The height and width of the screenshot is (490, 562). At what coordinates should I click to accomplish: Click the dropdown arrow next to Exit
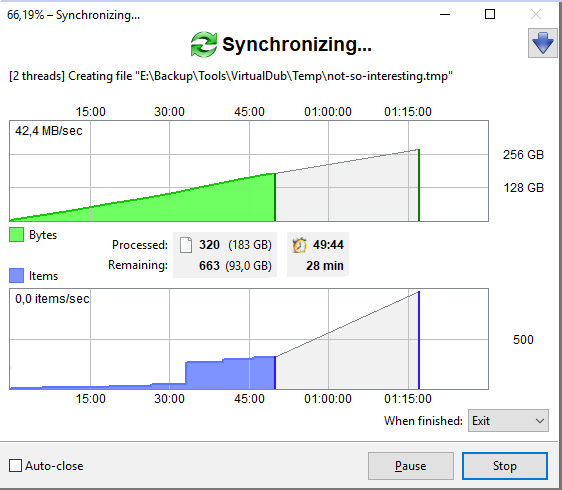click(540, 421)
